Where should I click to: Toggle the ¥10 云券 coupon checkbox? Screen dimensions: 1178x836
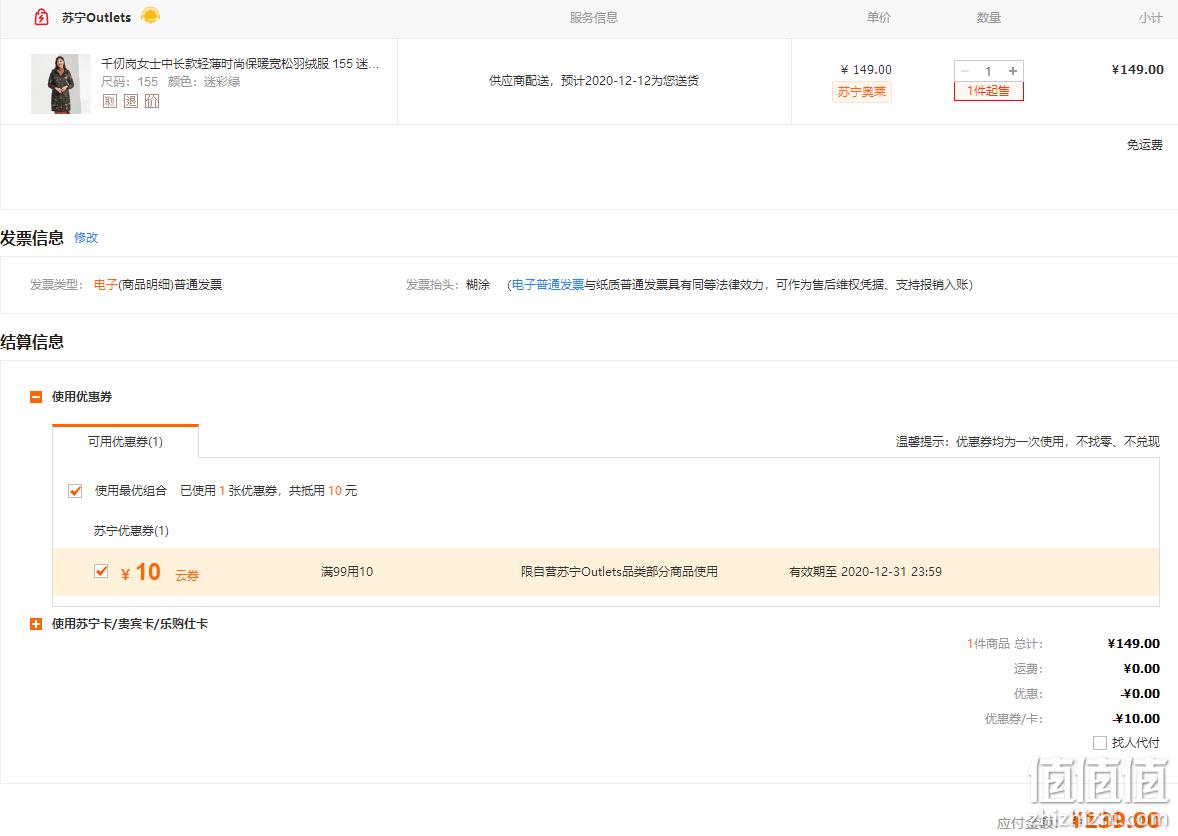pos(101,572)
